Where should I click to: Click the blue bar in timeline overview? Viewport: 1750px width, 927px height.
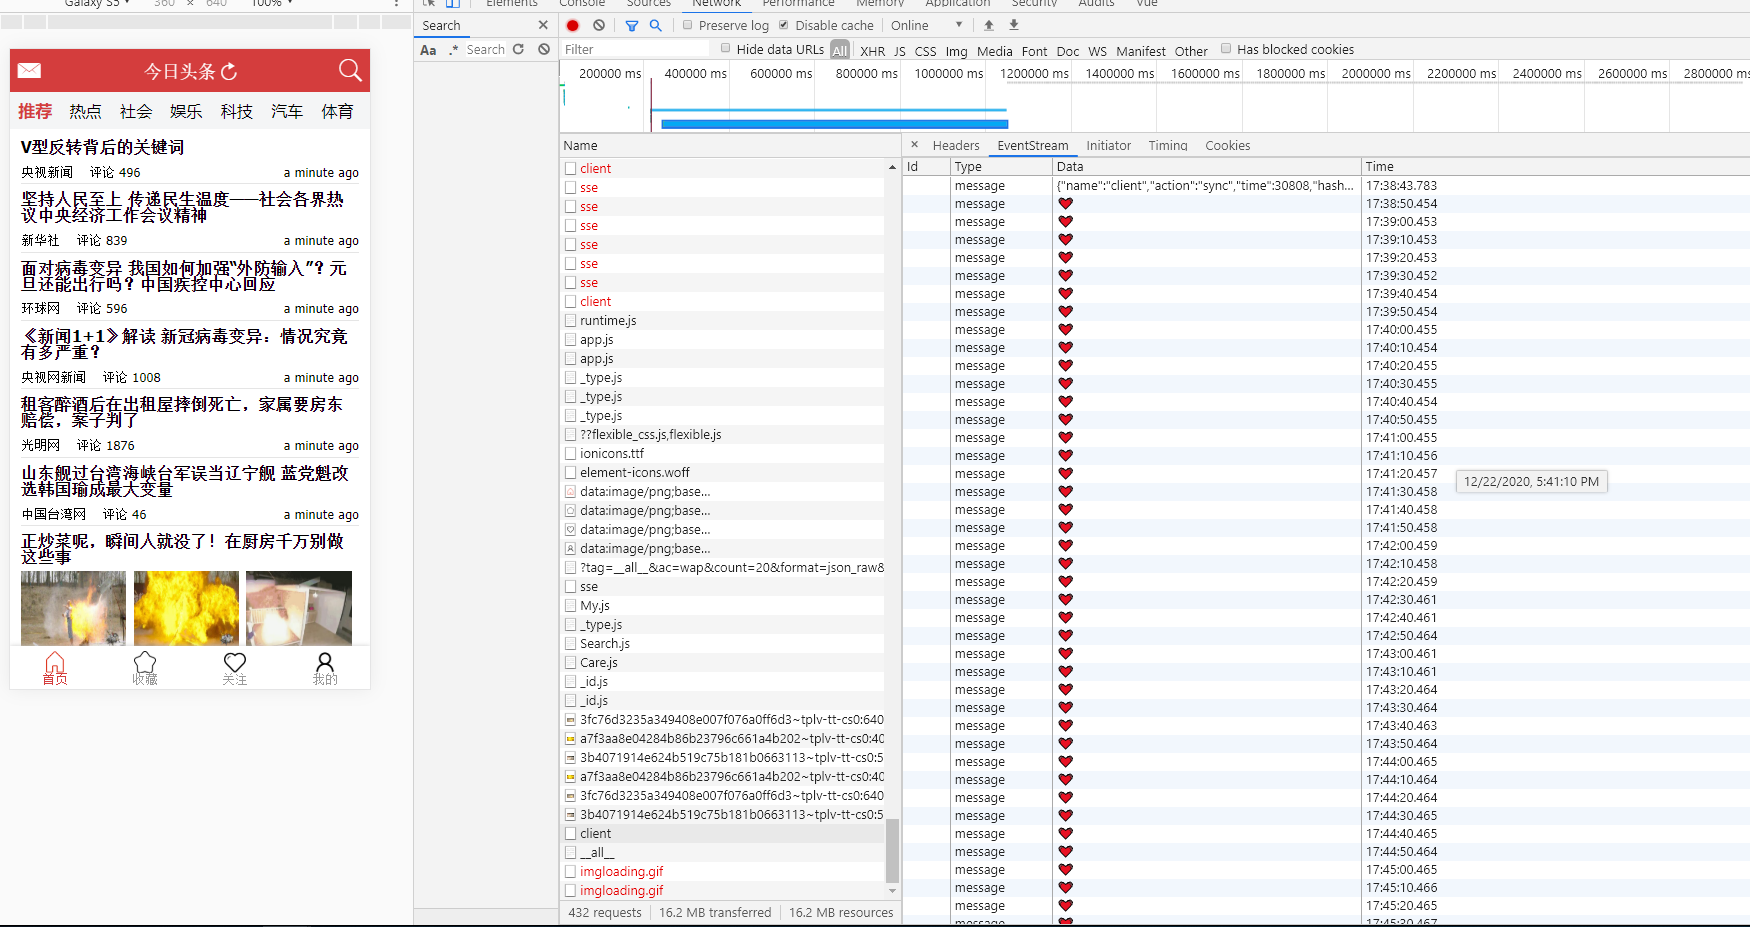834,124
